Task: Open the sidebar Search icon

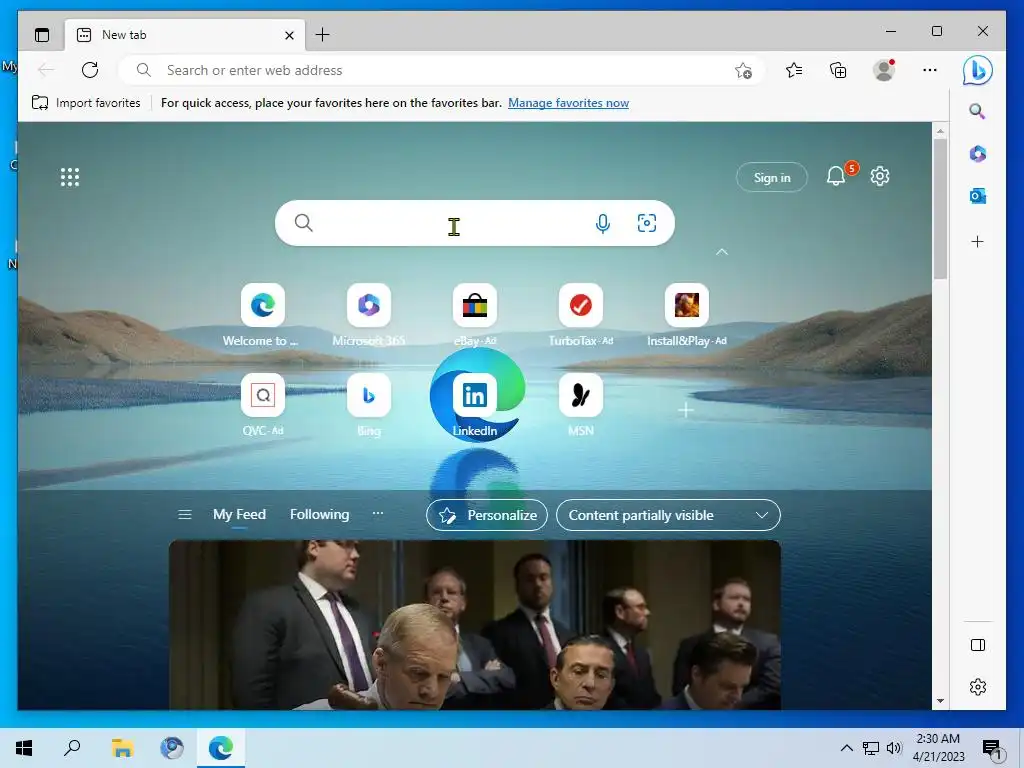Action: click(x=977, y=111)
